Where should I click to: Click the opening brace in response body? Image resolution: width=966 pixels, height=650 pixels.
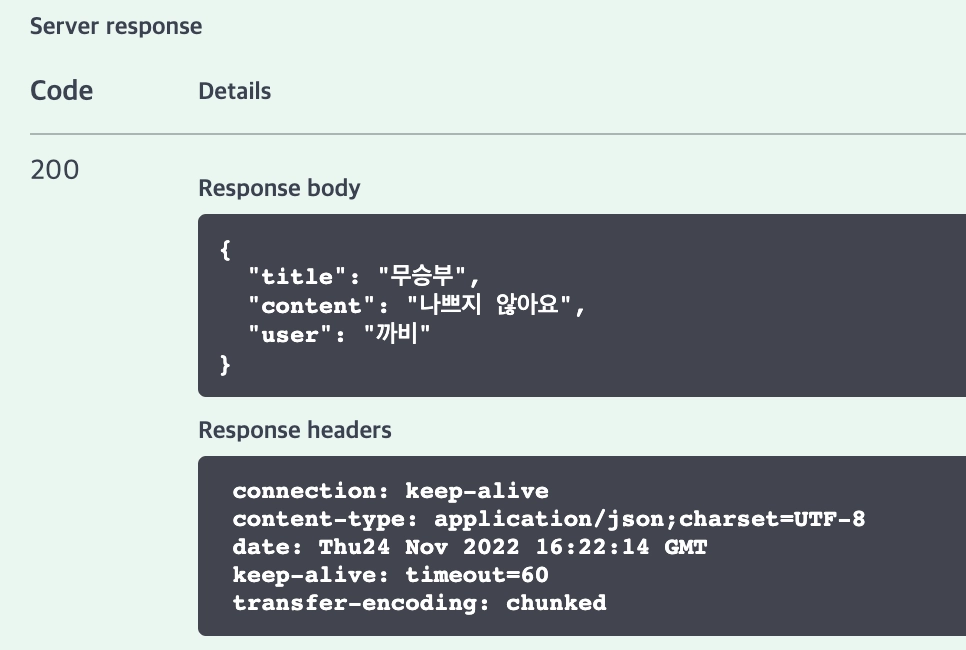coord(225,248)
